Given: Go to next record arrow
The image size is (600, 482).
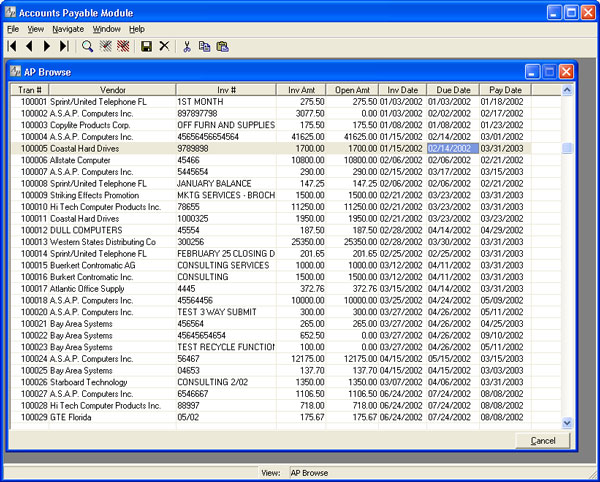Looking at the screenshot, I should 47,46.
